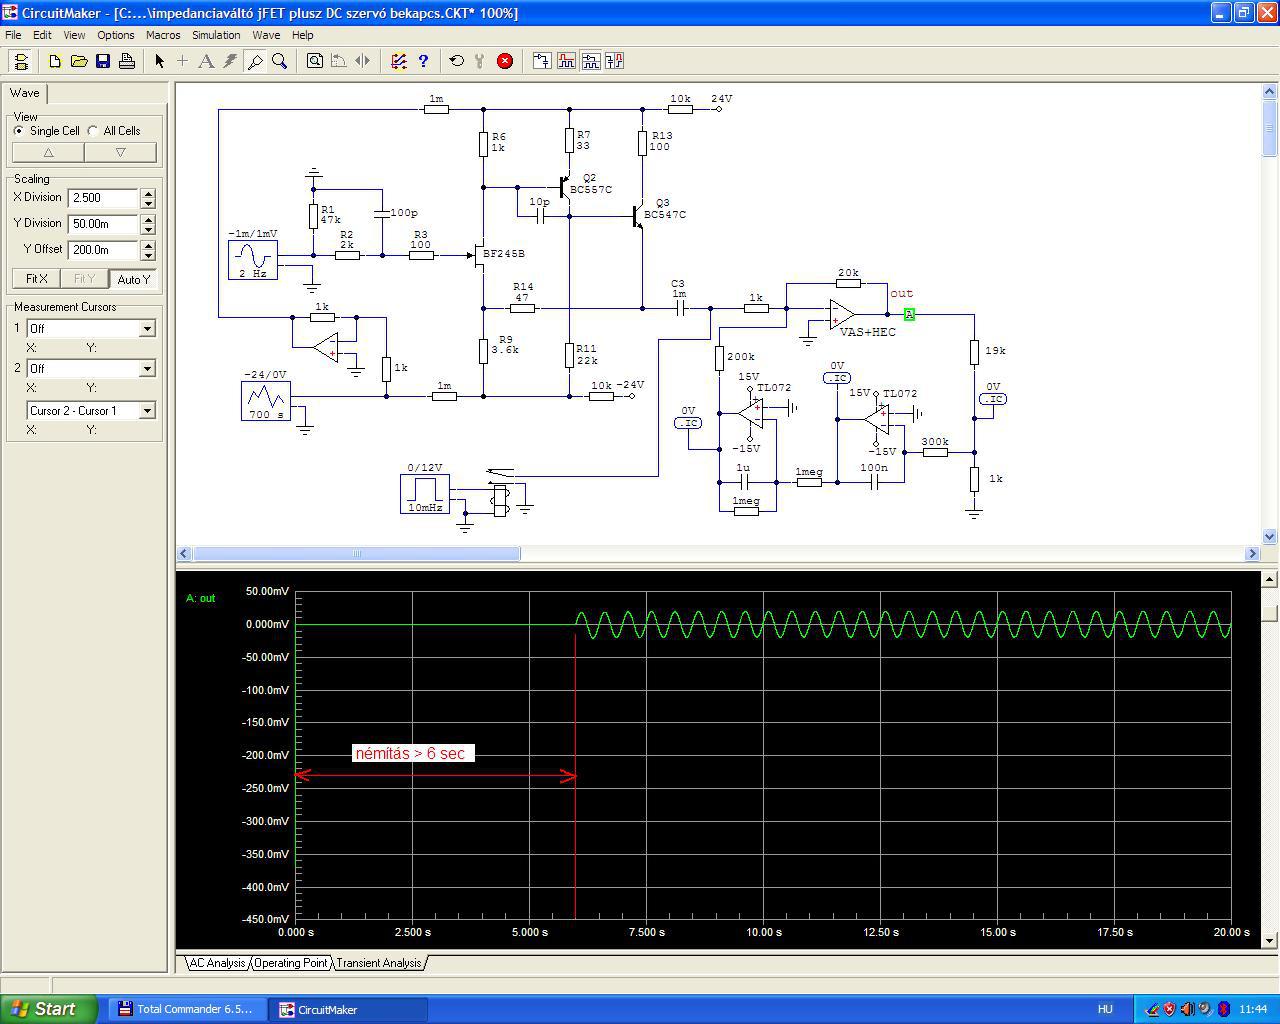Image resolution: width=1280 pixels, height=1024 pixels.
Task: Switch to the AC Analysis tab
Action: [217, 963]
